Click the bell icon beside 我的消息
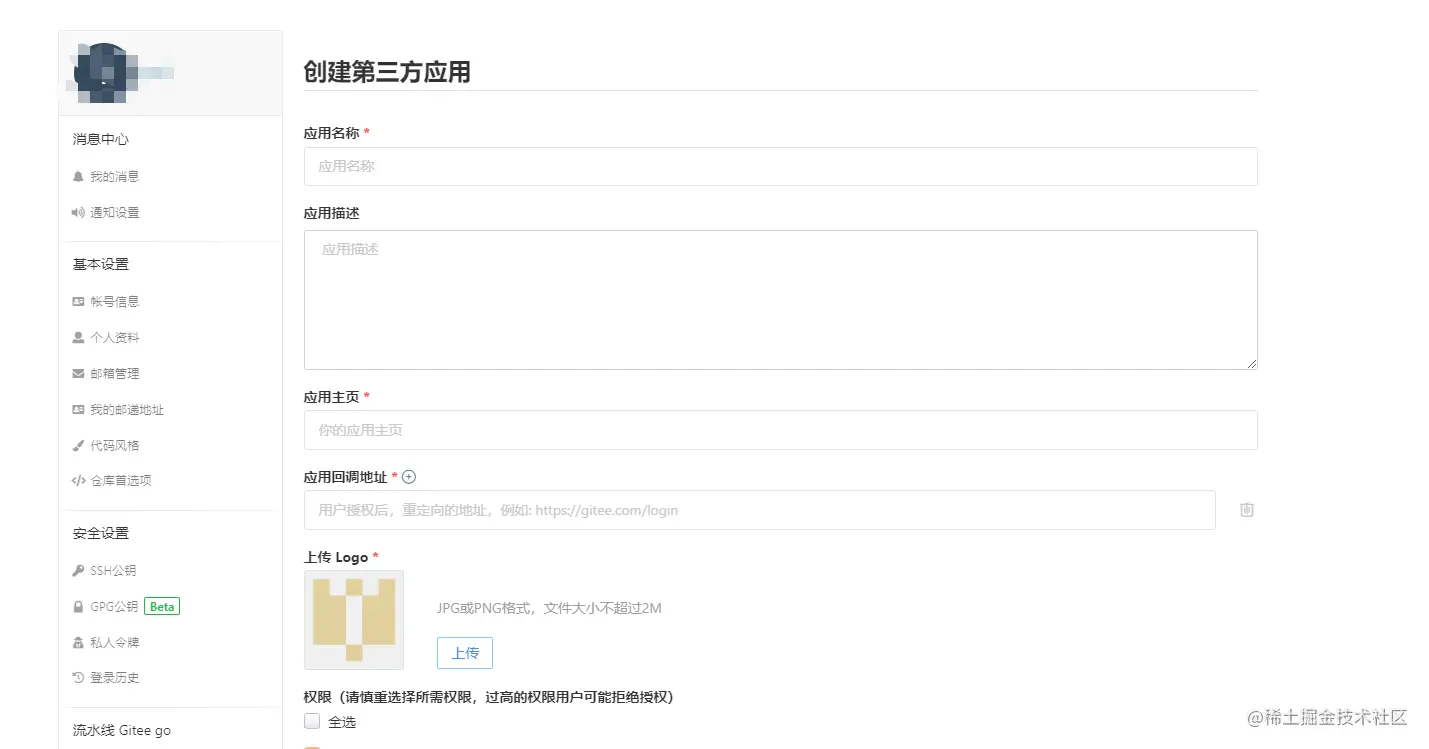Image resolution: width=1429 pixels, height=749 pixels. pyautogui.click(x=78, y=176)
